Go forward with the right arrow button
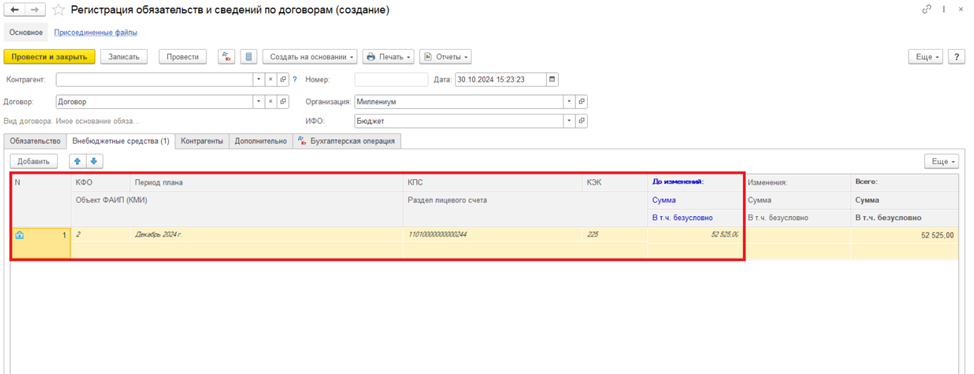The height and width of the screenshot is (374, 974). point(35,10)
